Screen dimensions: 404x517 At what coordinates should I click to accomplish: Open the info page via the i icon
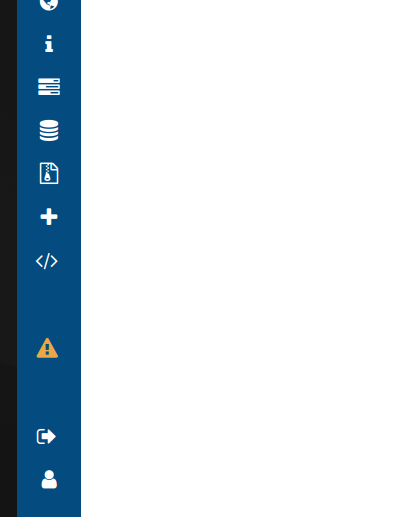coord(49,43)
